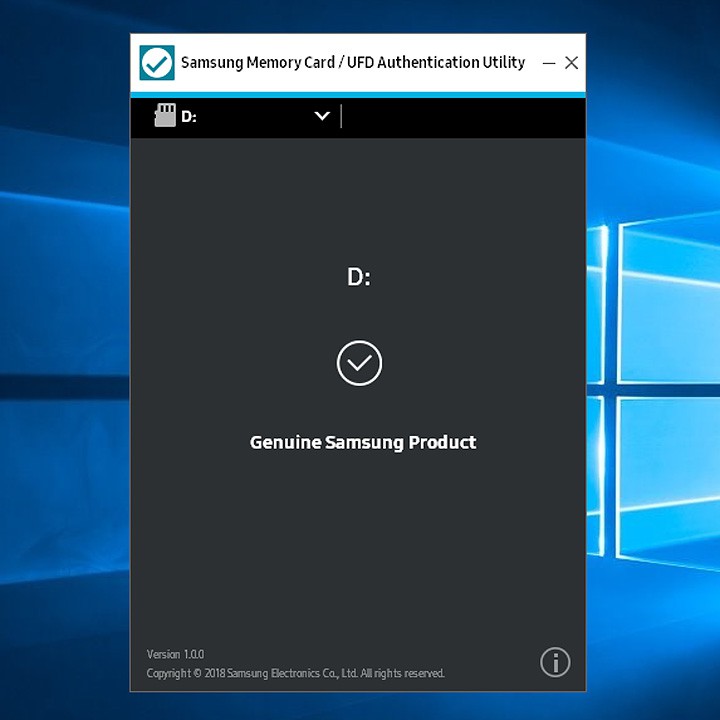Click the Samsung Electronics copyright notice
This screenshot has width=720, height=720.
click(x=295, y=673)
